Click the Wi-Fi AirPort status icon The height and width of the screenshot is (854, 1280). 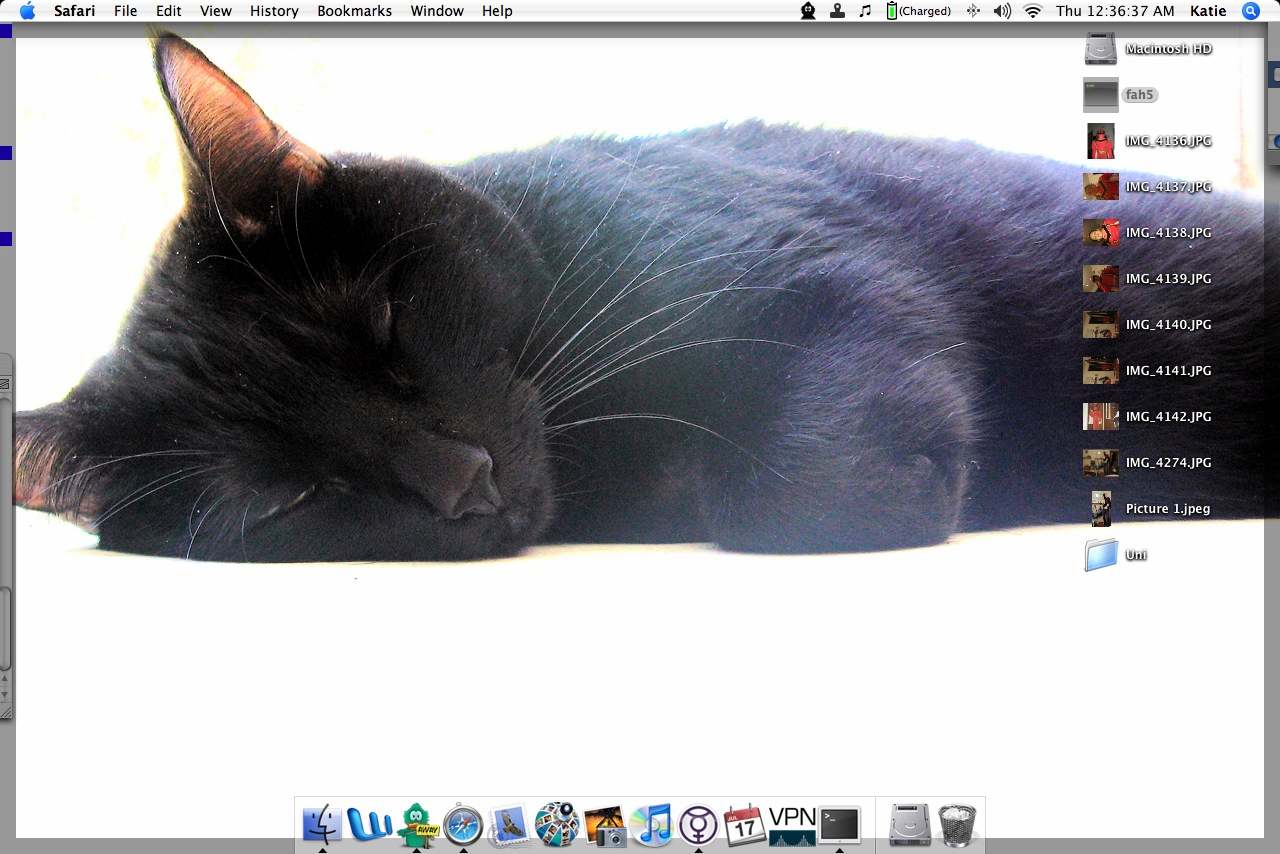click(1033, 11)
